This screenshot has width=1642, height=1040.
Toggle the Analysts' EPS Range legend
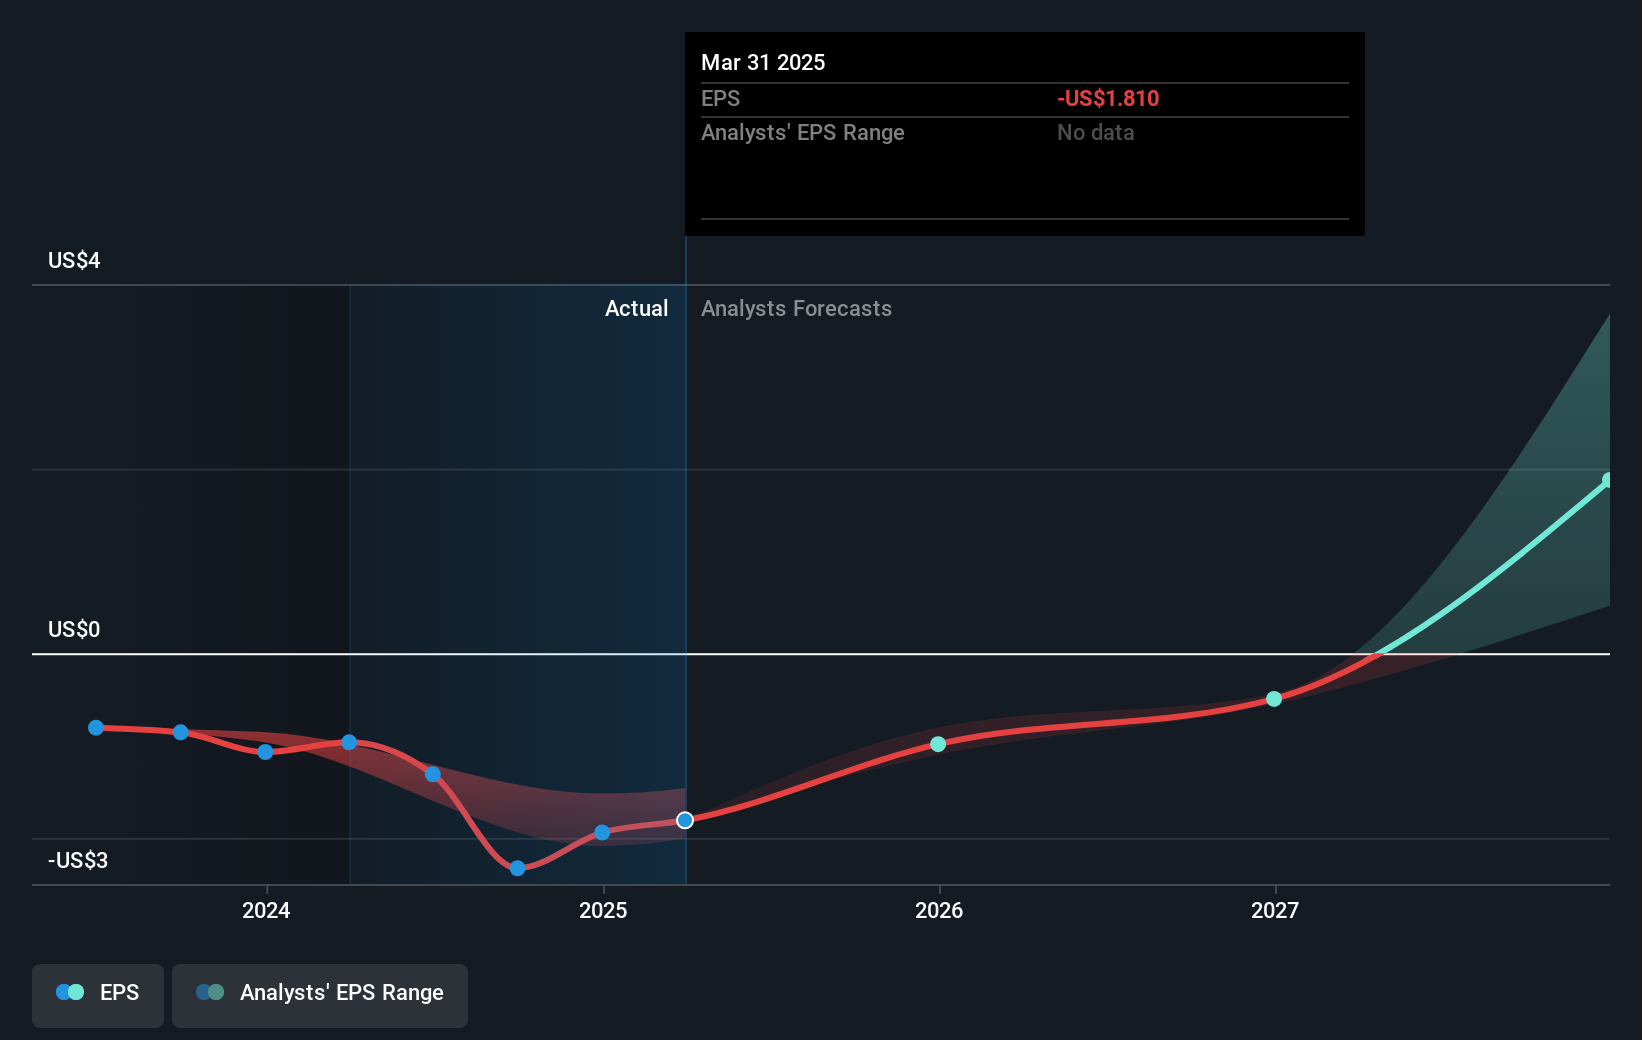pyautogui.click(x=320, y=995)
